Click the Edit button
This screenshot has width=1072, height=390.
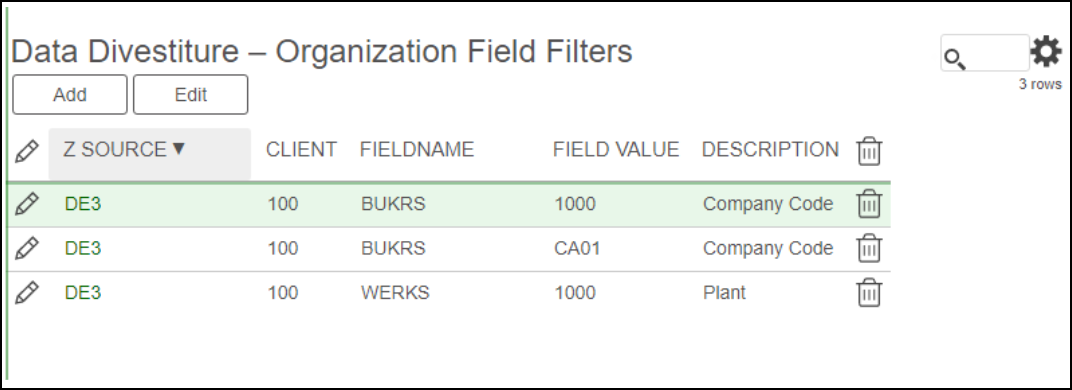tap(191, 94)
